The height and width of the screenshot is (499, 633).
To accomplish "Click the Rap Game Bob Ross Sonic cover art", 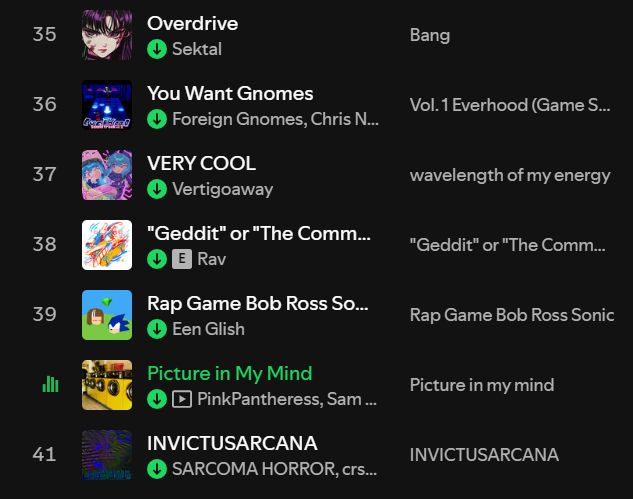I will coord(107,315).
